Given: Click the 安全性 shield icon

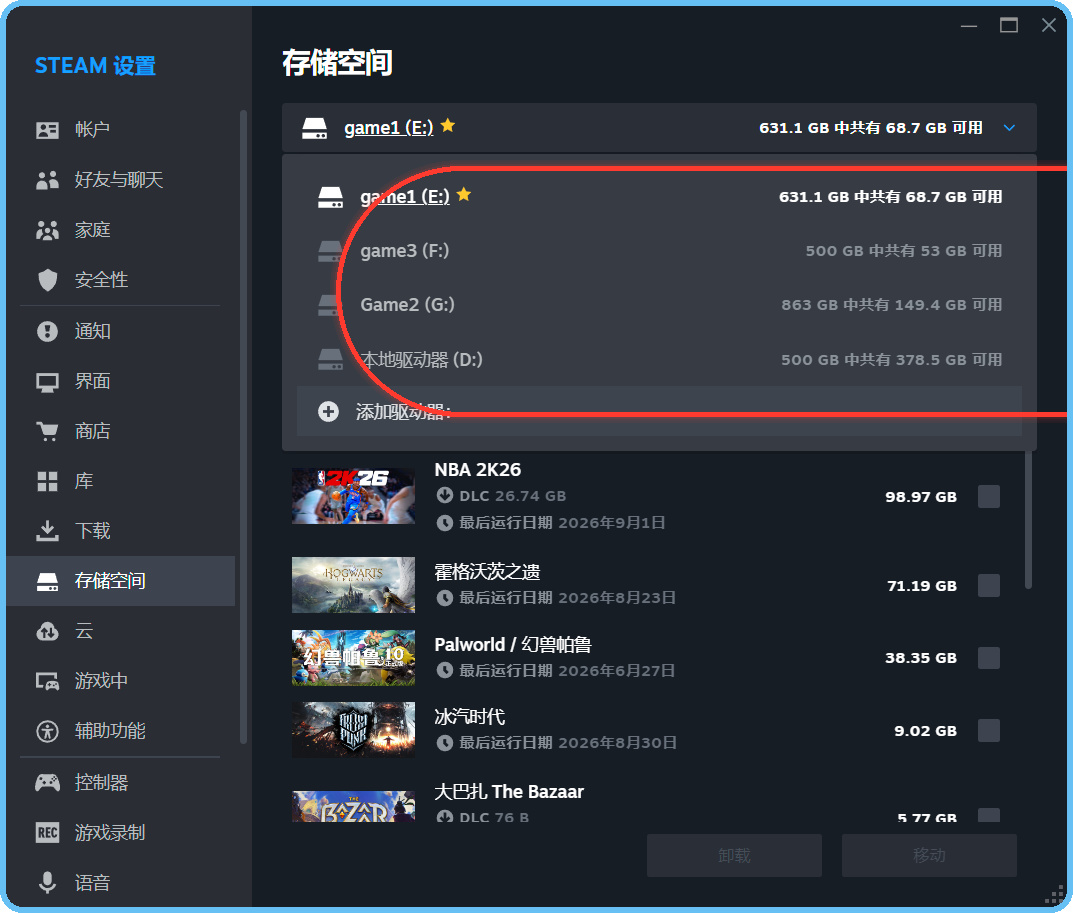Looking at the screenshot, I should point(47,280).
